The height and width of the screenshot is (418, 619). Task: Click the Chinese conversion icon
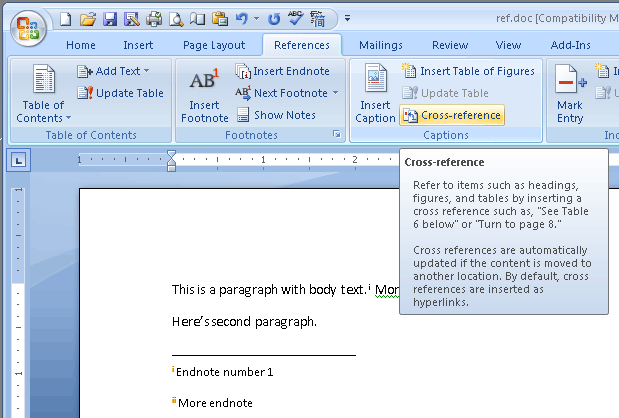tap(318, 19)
